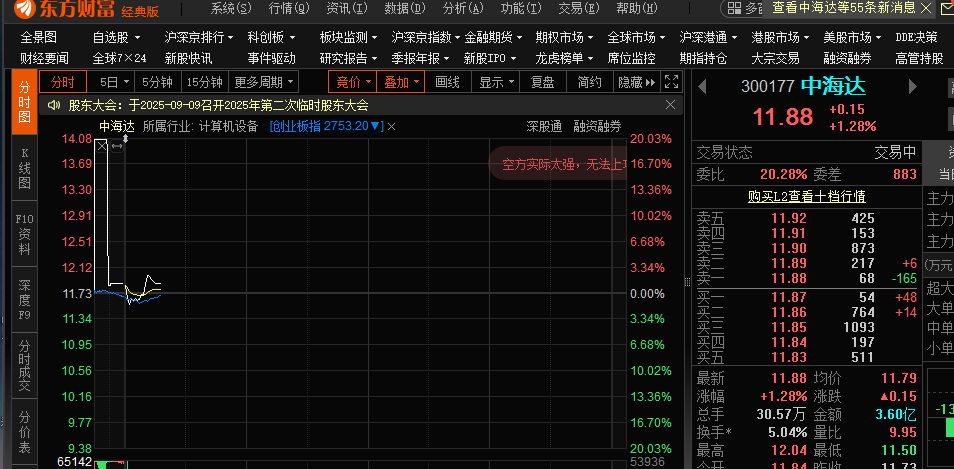Click the 深股通 tag
Screen dimensions: 954x469
(544, 127)
